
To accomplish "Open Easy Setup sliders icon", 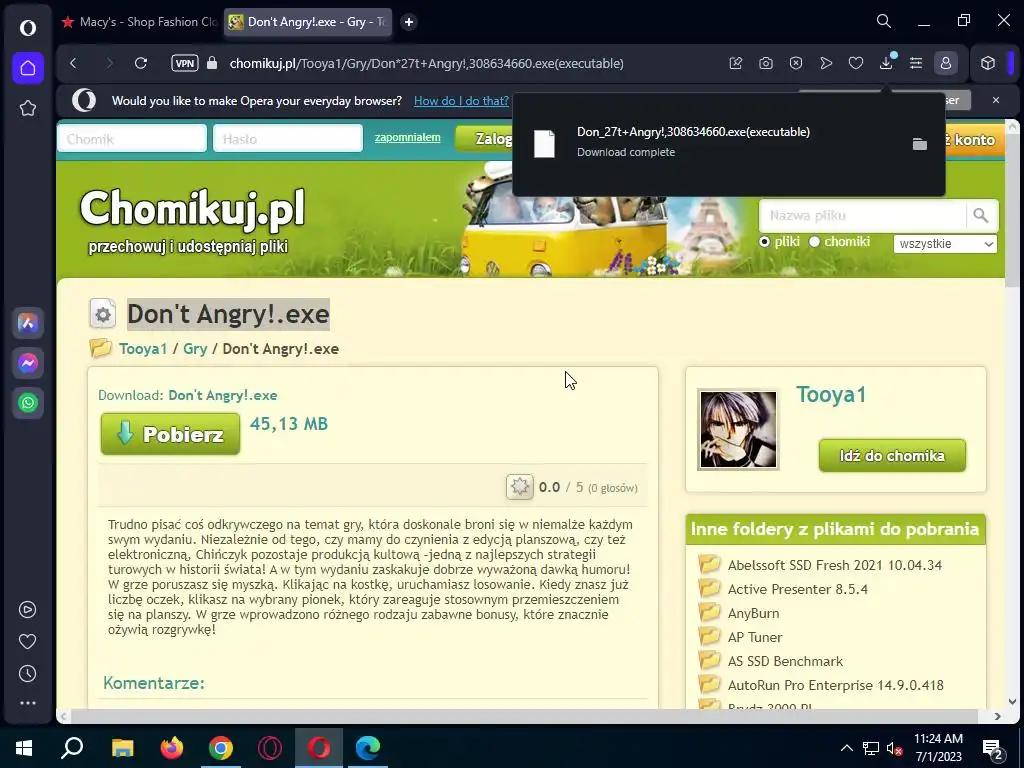I will pos(916,63).
